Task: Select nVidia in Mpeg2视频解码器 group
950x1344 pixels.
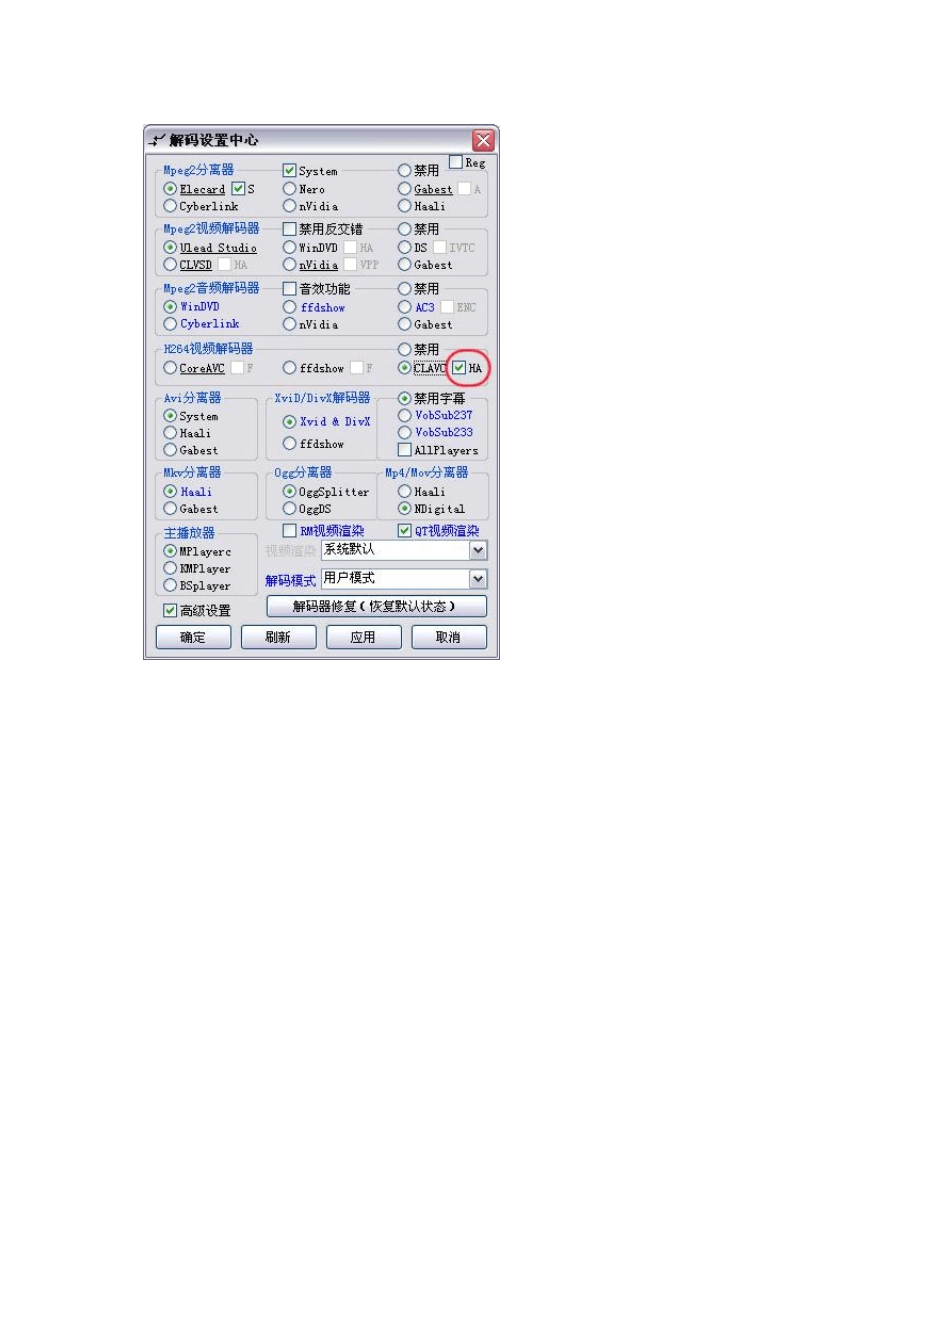Action: coord(289,265)
